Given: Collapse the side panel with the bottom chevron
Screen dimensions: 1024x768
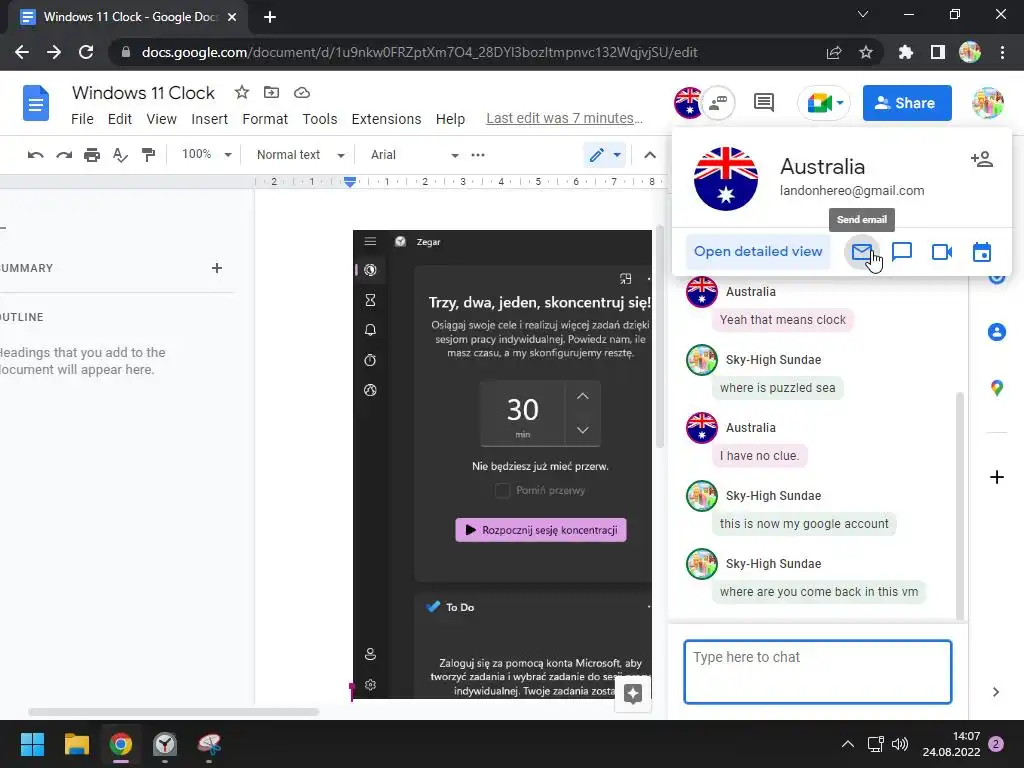Looking at the screenshot, I should pyautogui.click(x=996, y=692).
